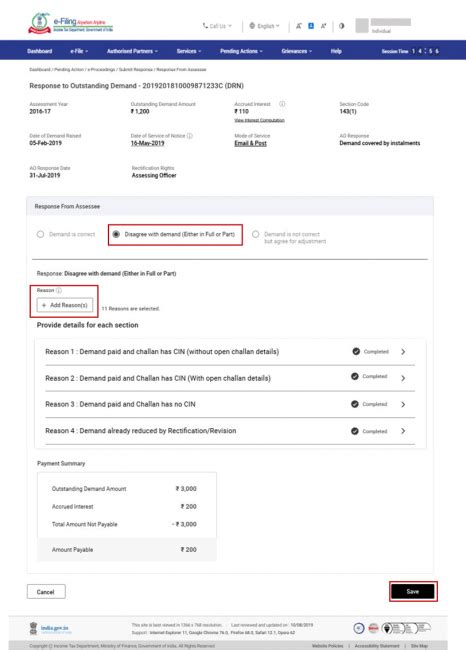Open Date of Service of Notice info icon
Viewport: 466px width, 650px height.
tap(189, 136)
